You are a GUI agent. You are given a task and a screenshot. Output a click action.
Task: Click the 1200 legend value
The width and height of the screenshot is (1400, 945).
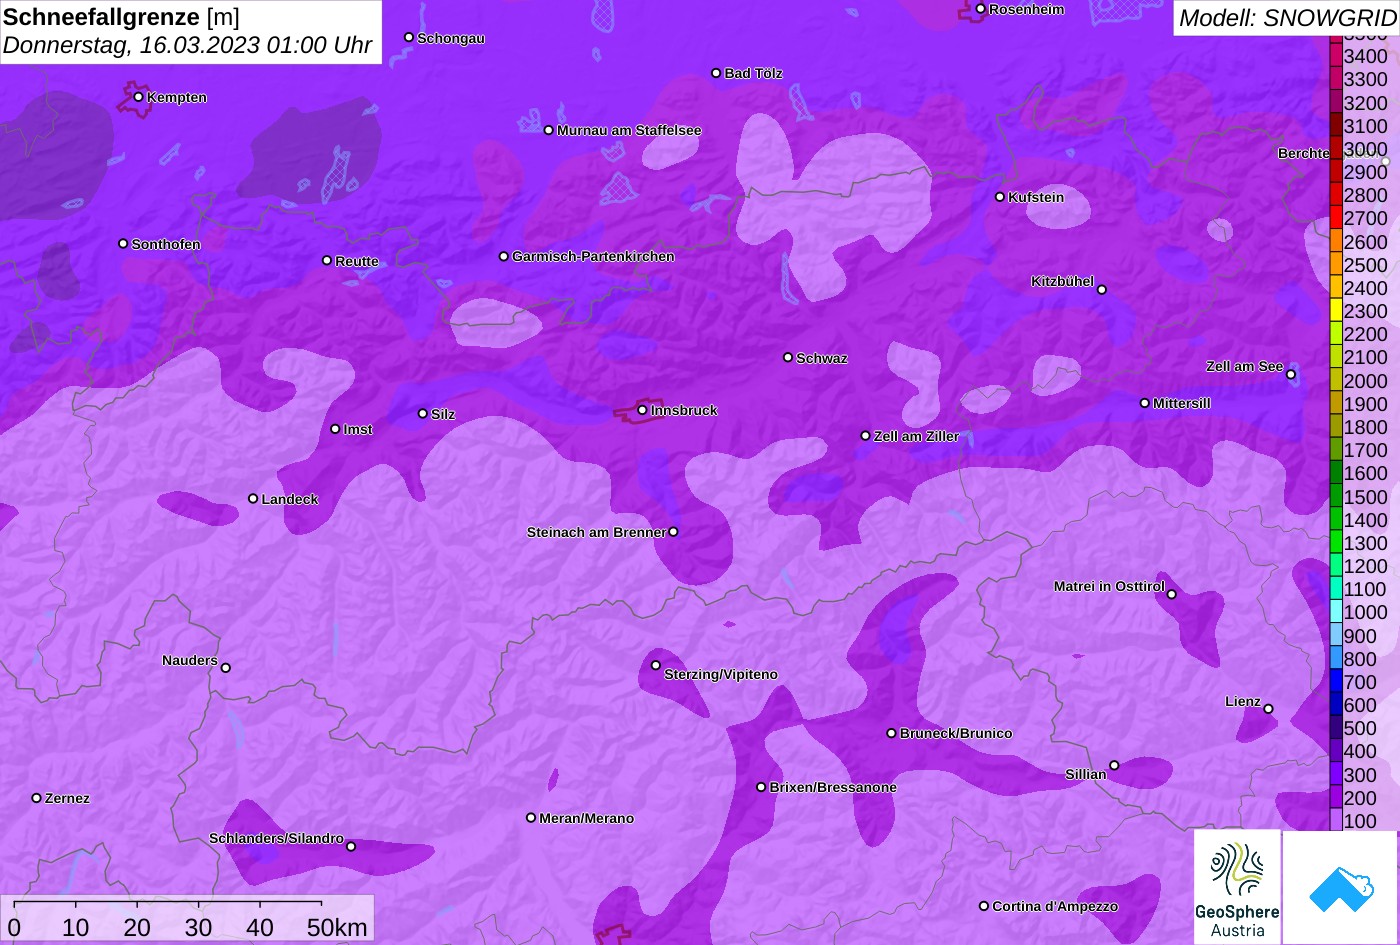click(1366, 566)
